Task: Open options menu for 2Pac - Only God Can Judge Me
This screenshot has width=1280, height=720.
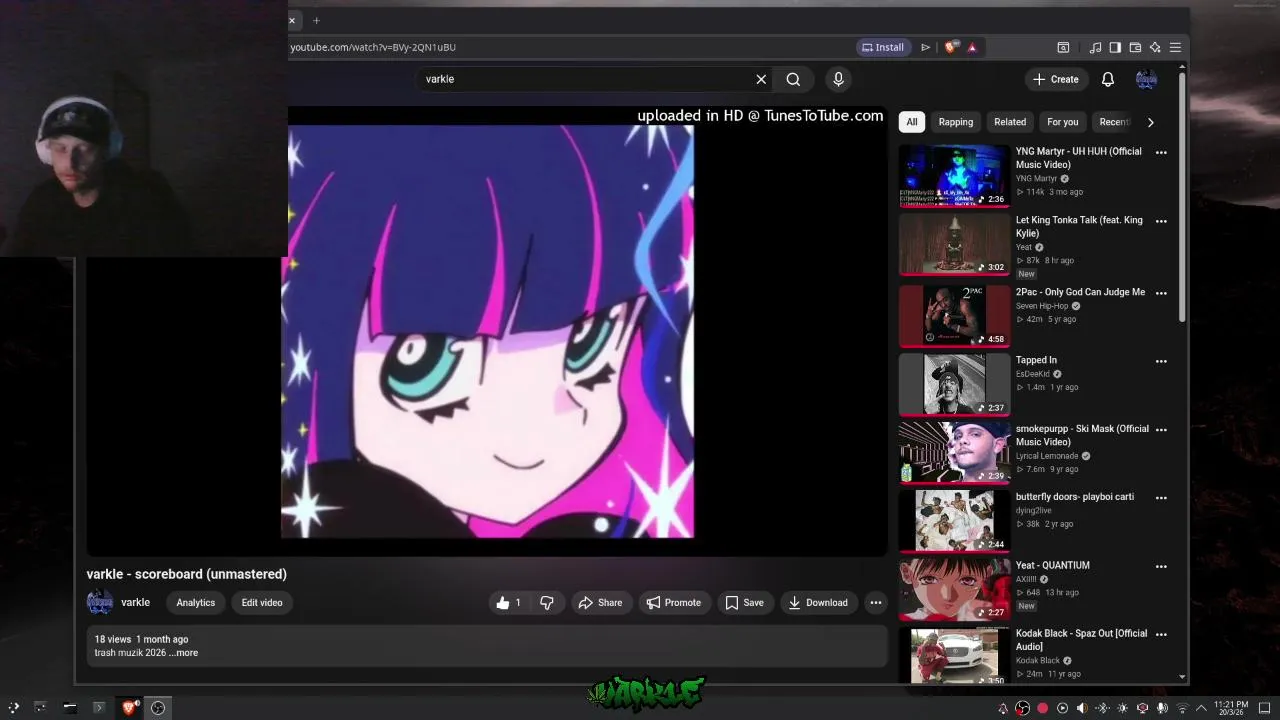Action: (1161, 293)
